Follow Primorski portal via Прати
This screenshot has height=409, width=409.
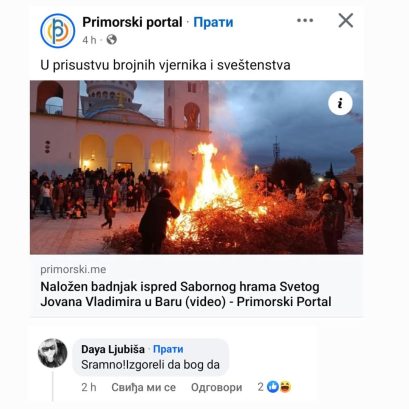pos(213,22)
